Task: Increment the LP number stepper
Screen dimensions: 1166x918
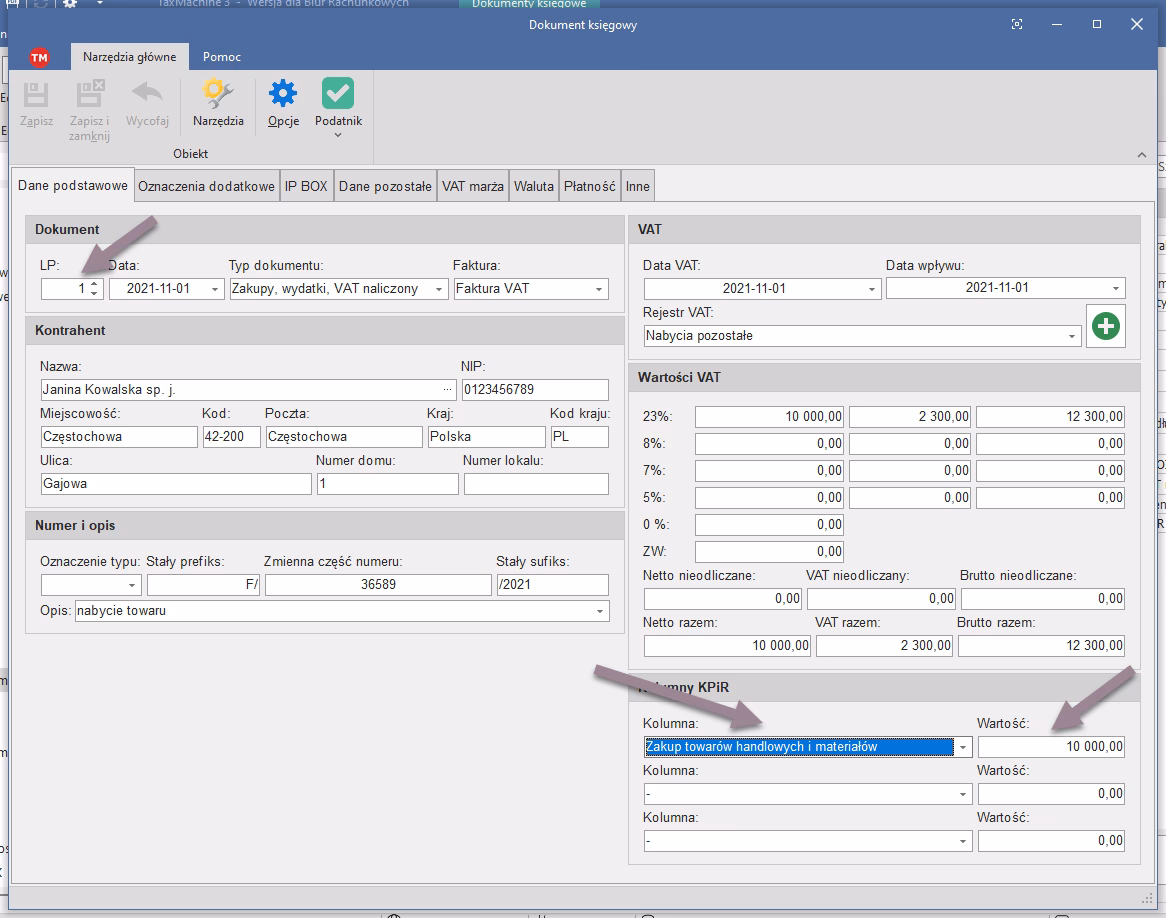Action: [x=94, y=284]
